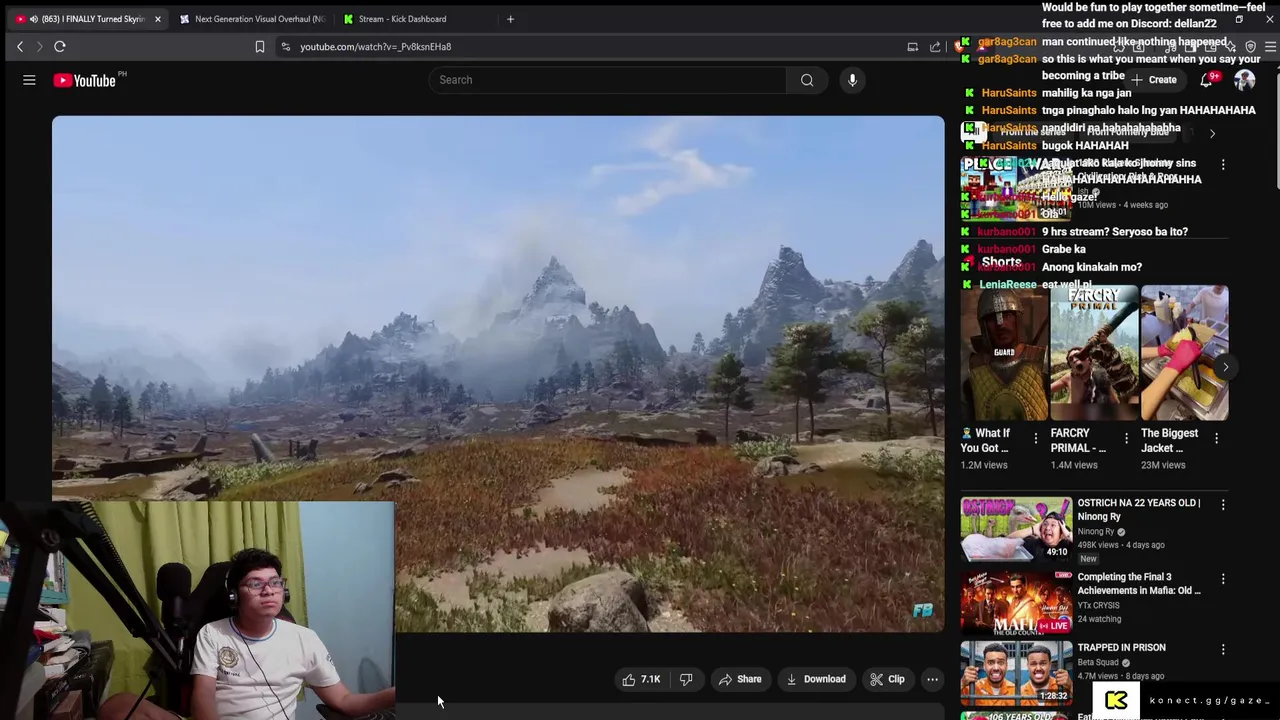Show the next shorts with the right arrow
Viewport: 1280px width, 720px height.
pyautogui.click(x=1225, y=367)
